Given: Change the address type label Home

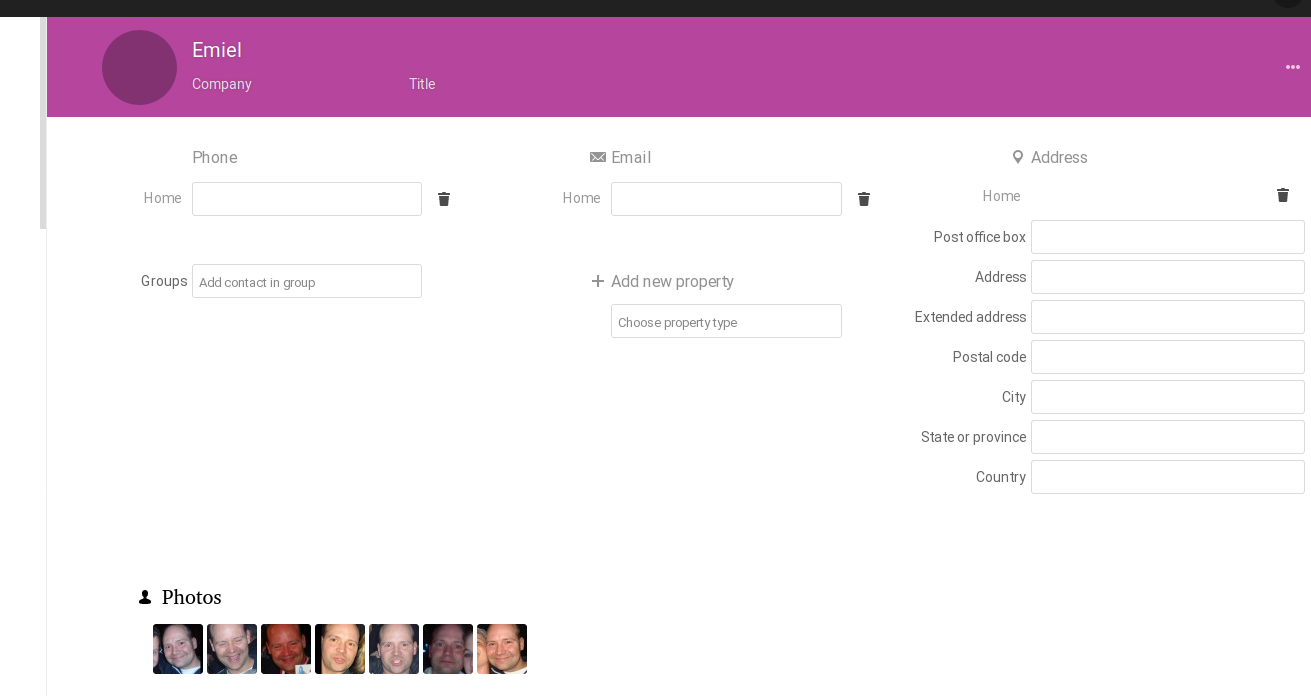Looking at the screenshot, I should click(1001, 196).
